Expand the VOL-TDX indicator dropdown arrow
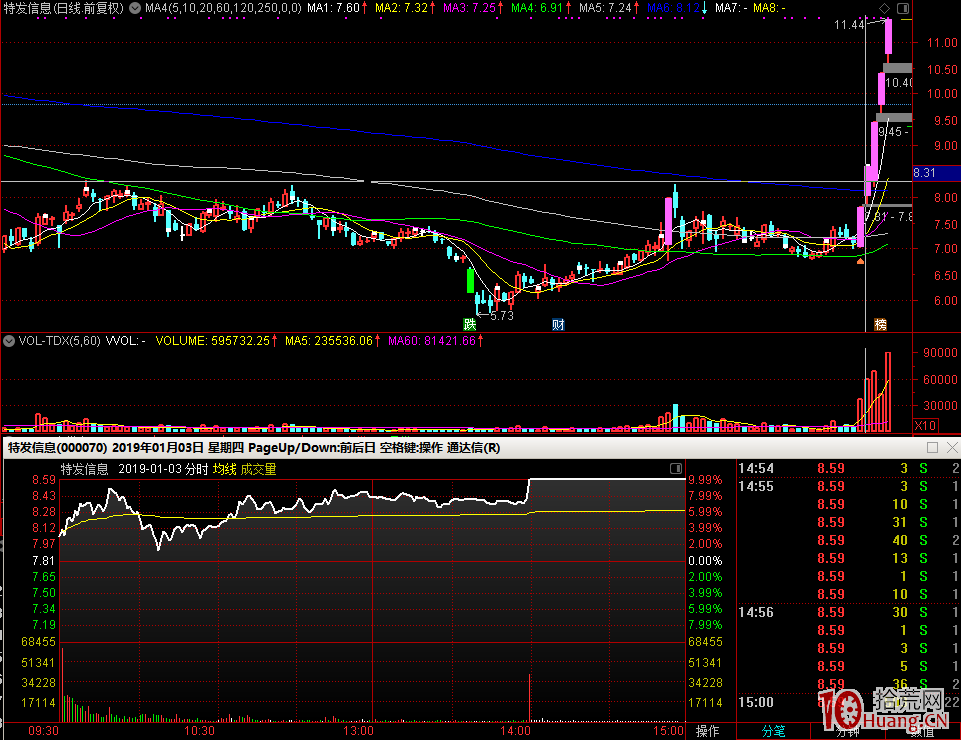 (9, 341)
